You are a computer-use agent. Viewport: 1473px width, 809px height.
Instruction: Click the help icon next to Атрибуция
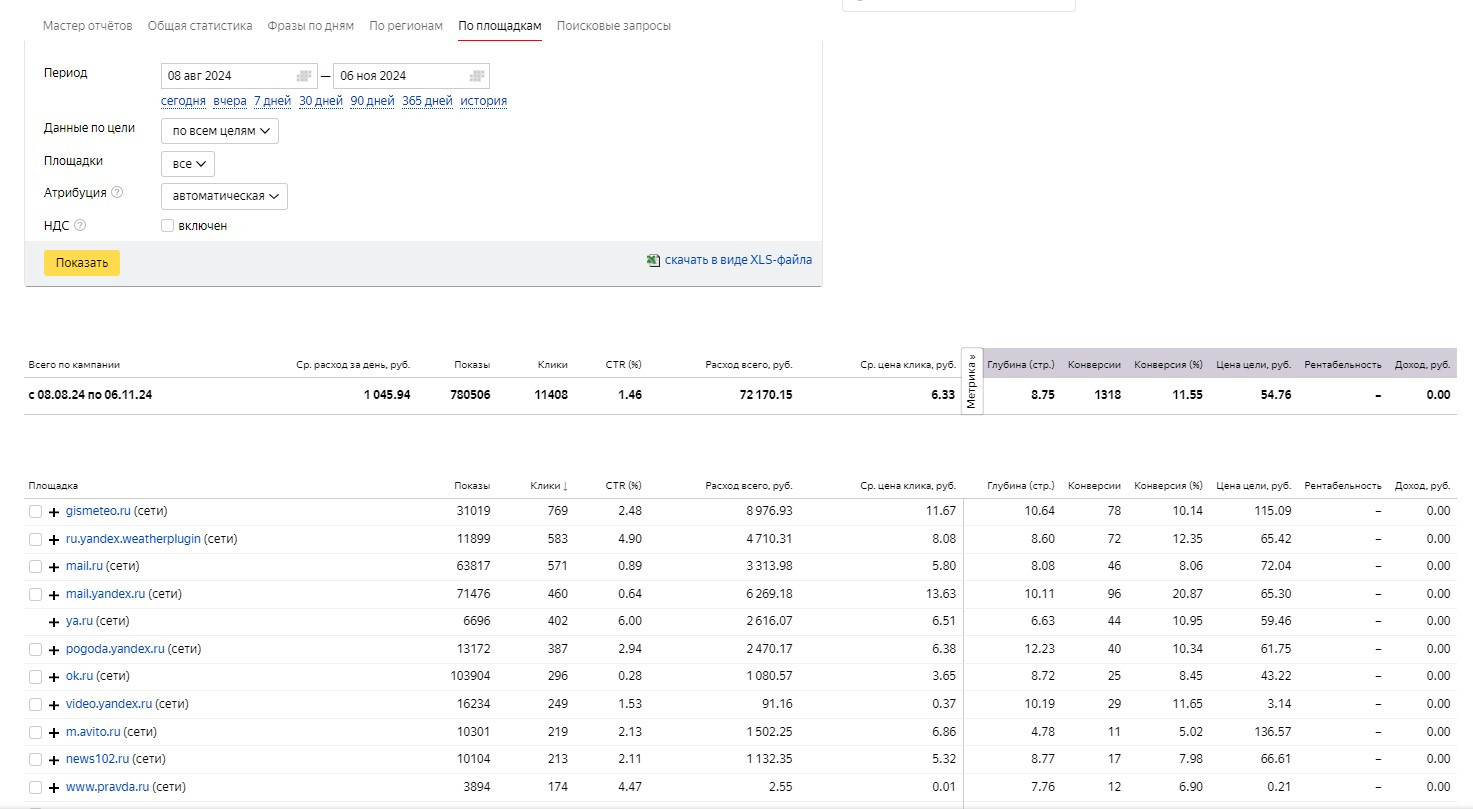click(117, 192)
